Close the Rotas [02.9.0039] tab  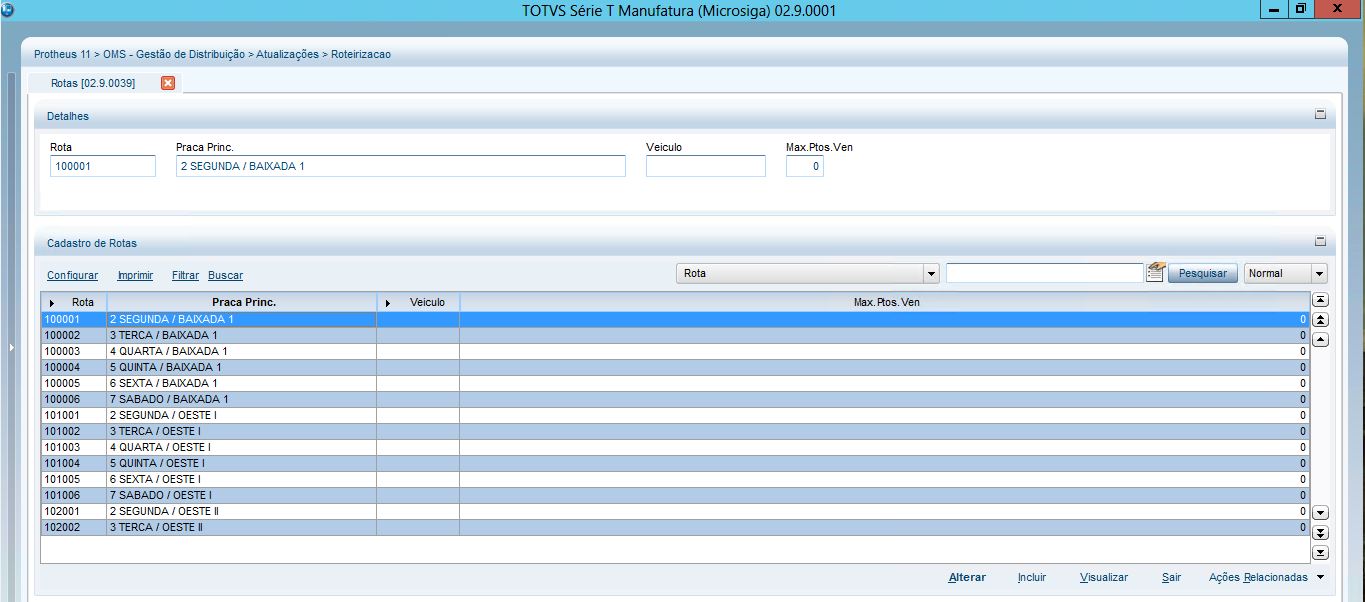[x=168, y=83]
